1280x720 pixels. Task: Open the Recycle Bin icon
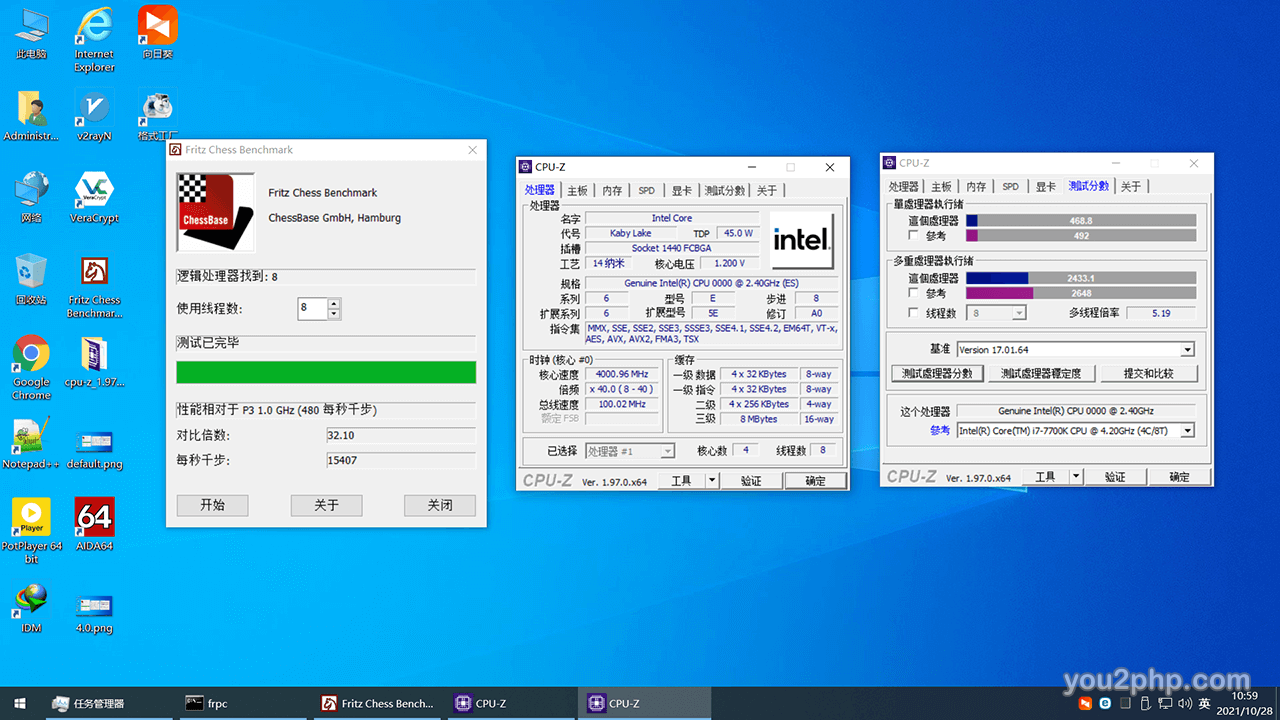pyautogui.click(x=31, y=279)
